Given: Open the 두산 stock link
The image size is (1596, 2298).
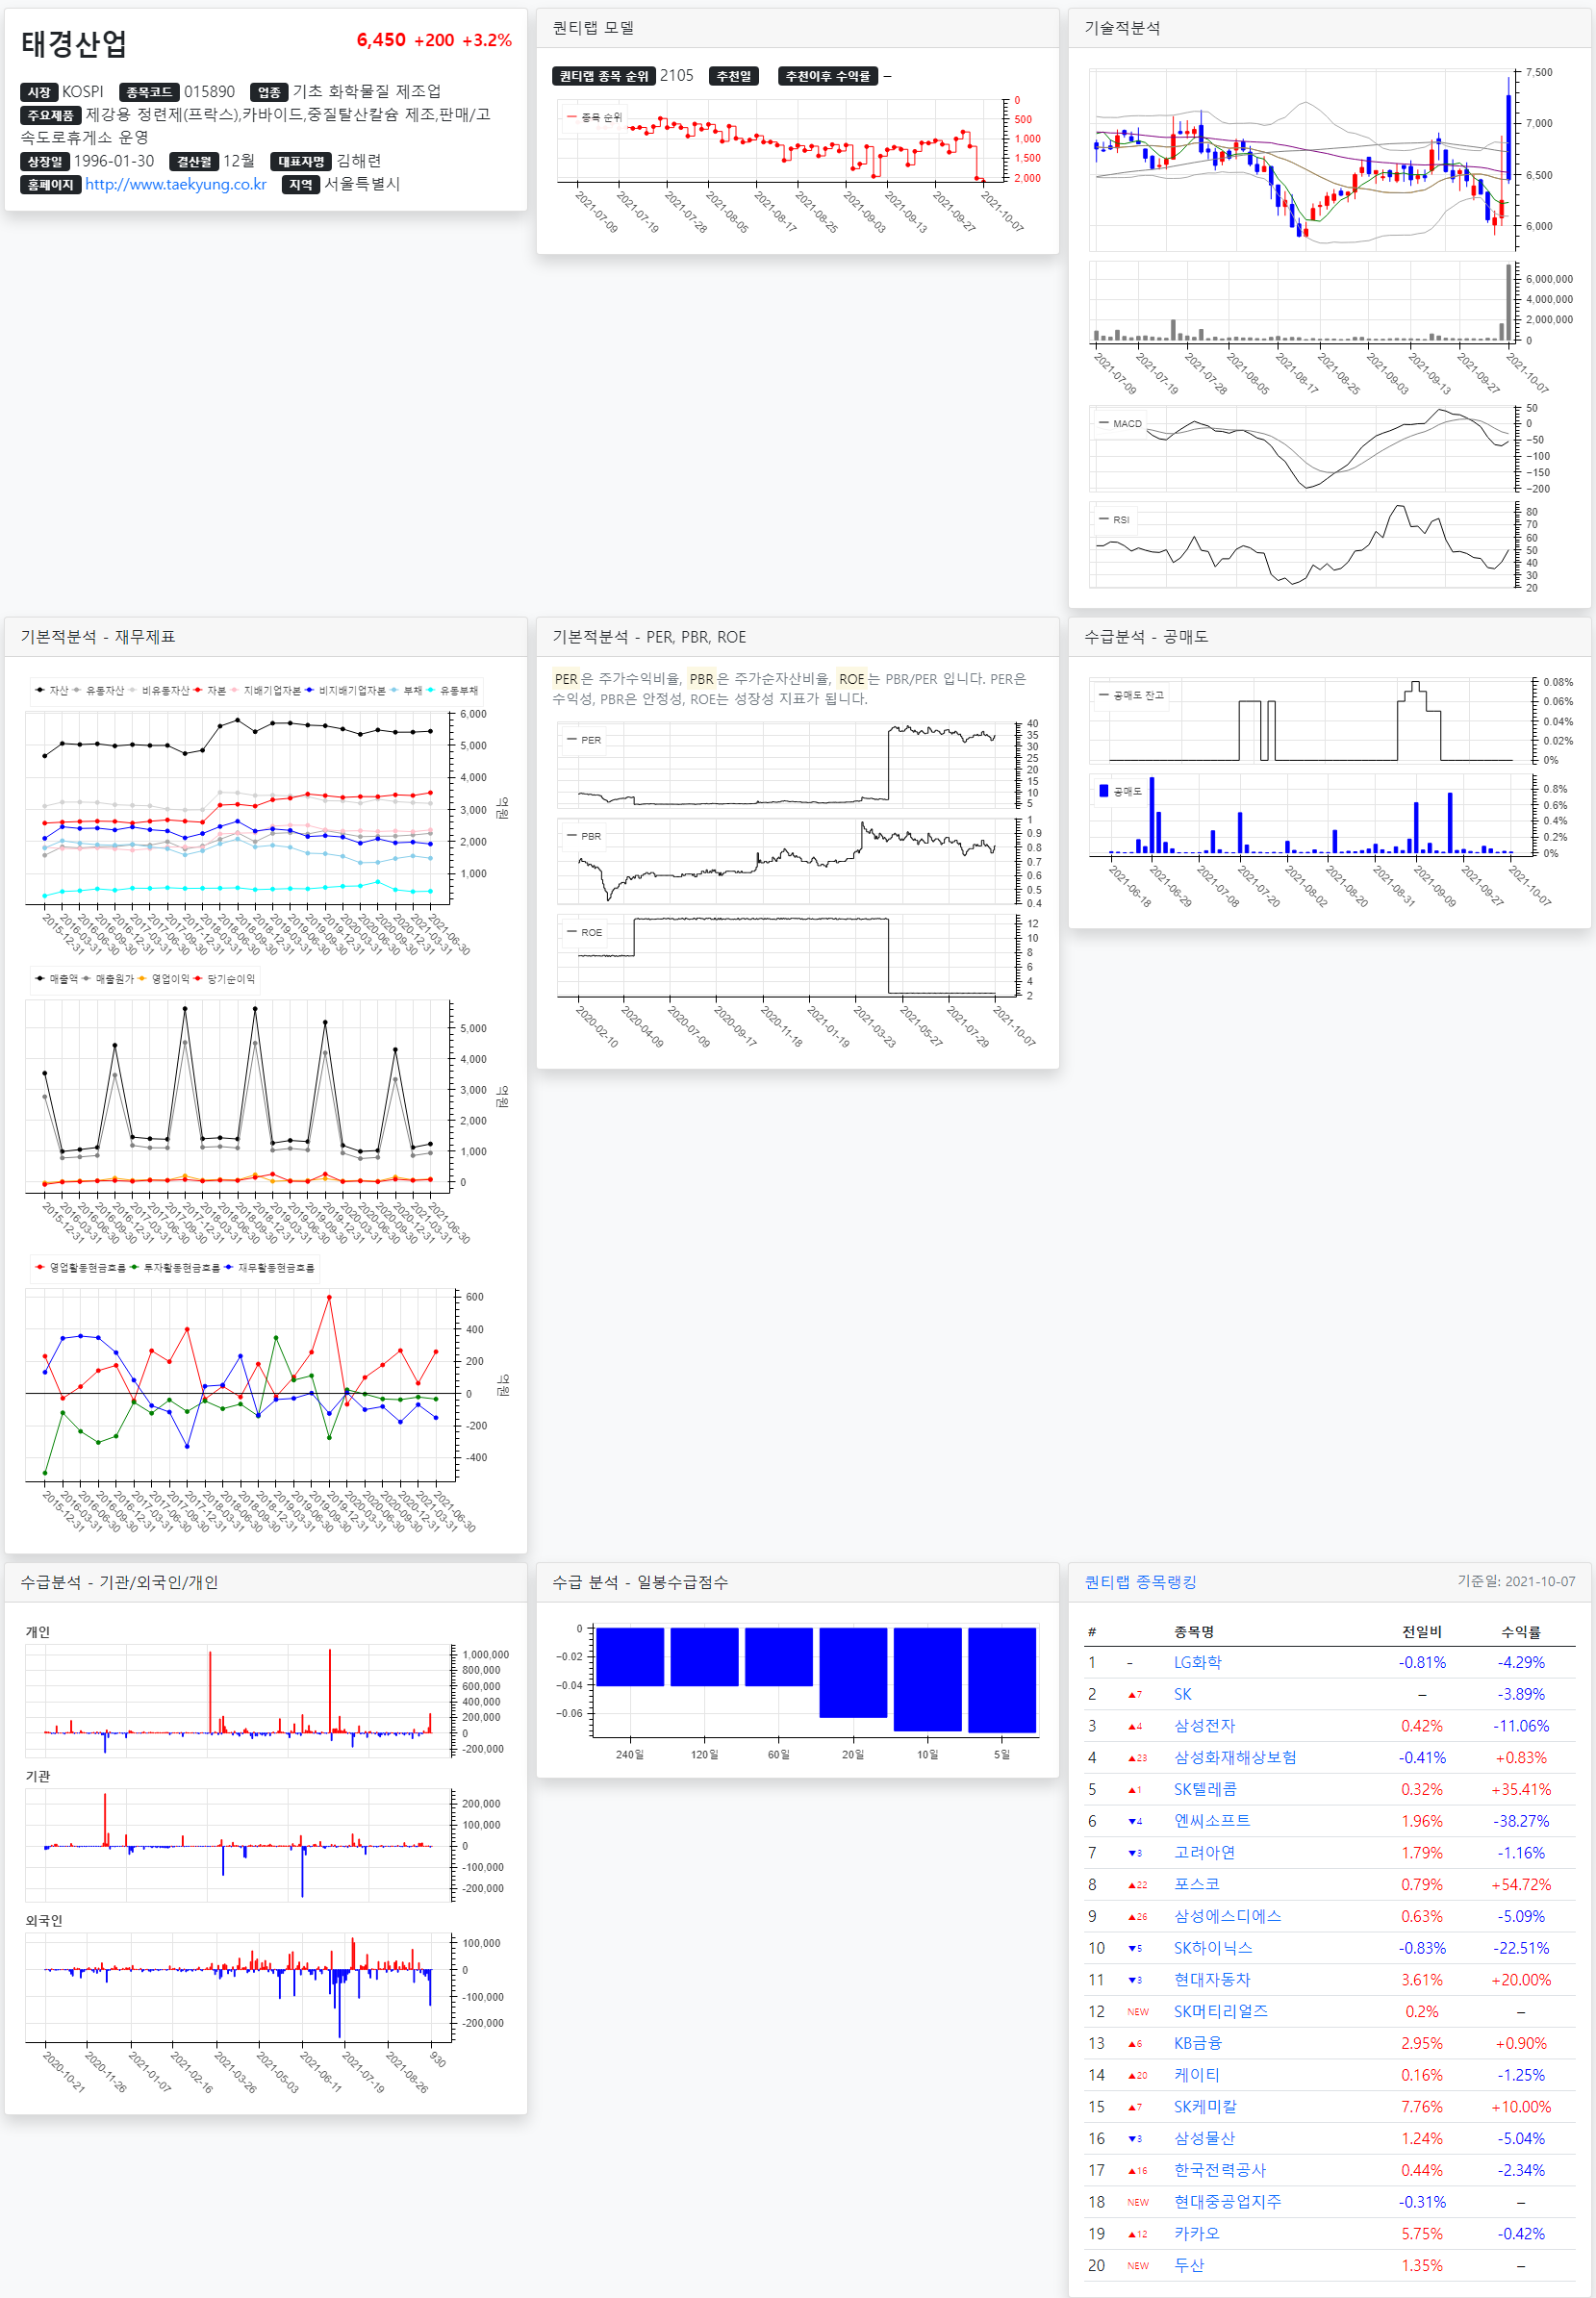Looking at the screenshot, I should [x=1189, y=2265].
